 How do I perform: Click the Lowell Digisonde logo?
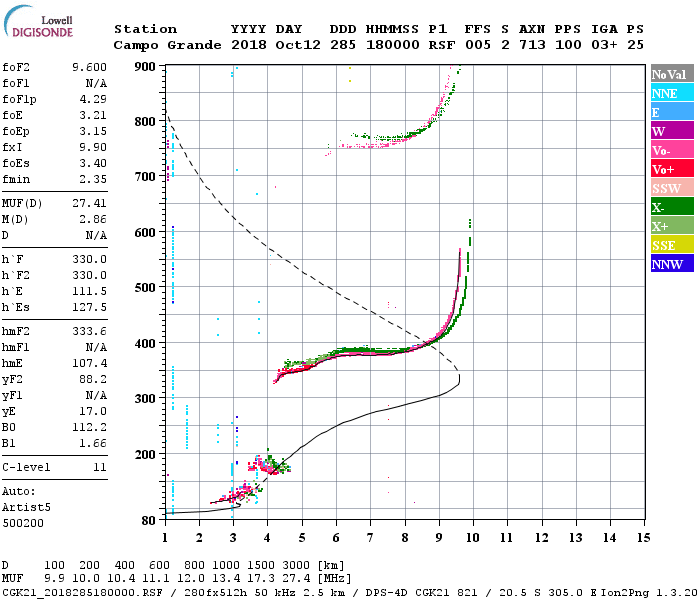pyautogui.click(x=38, y=21)
